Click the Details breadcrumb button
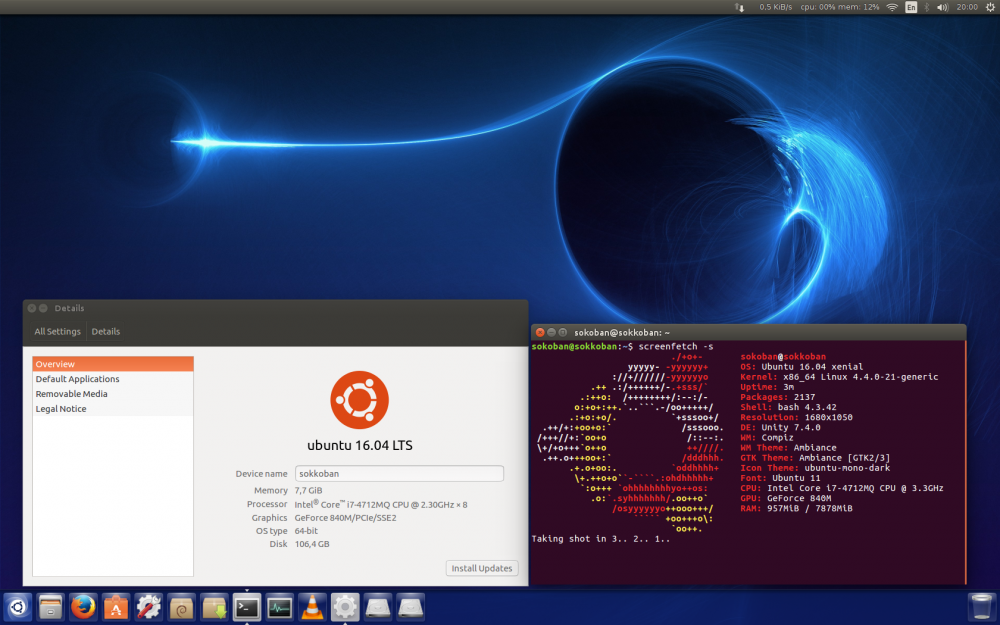The image size is (1000, 625). tap(106, 332)
